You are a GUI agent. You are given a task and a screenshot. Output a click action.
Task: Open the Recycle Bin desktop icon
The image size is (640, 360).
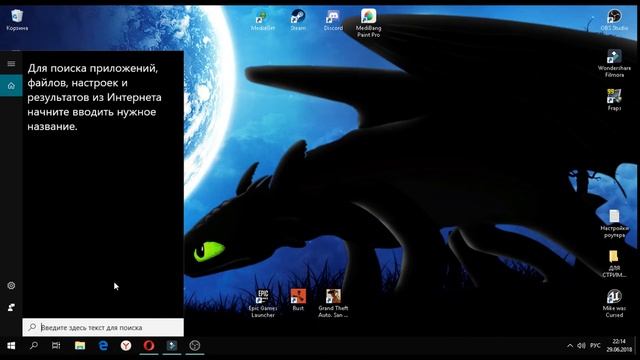pyautogui.click(x=17, y=20)
